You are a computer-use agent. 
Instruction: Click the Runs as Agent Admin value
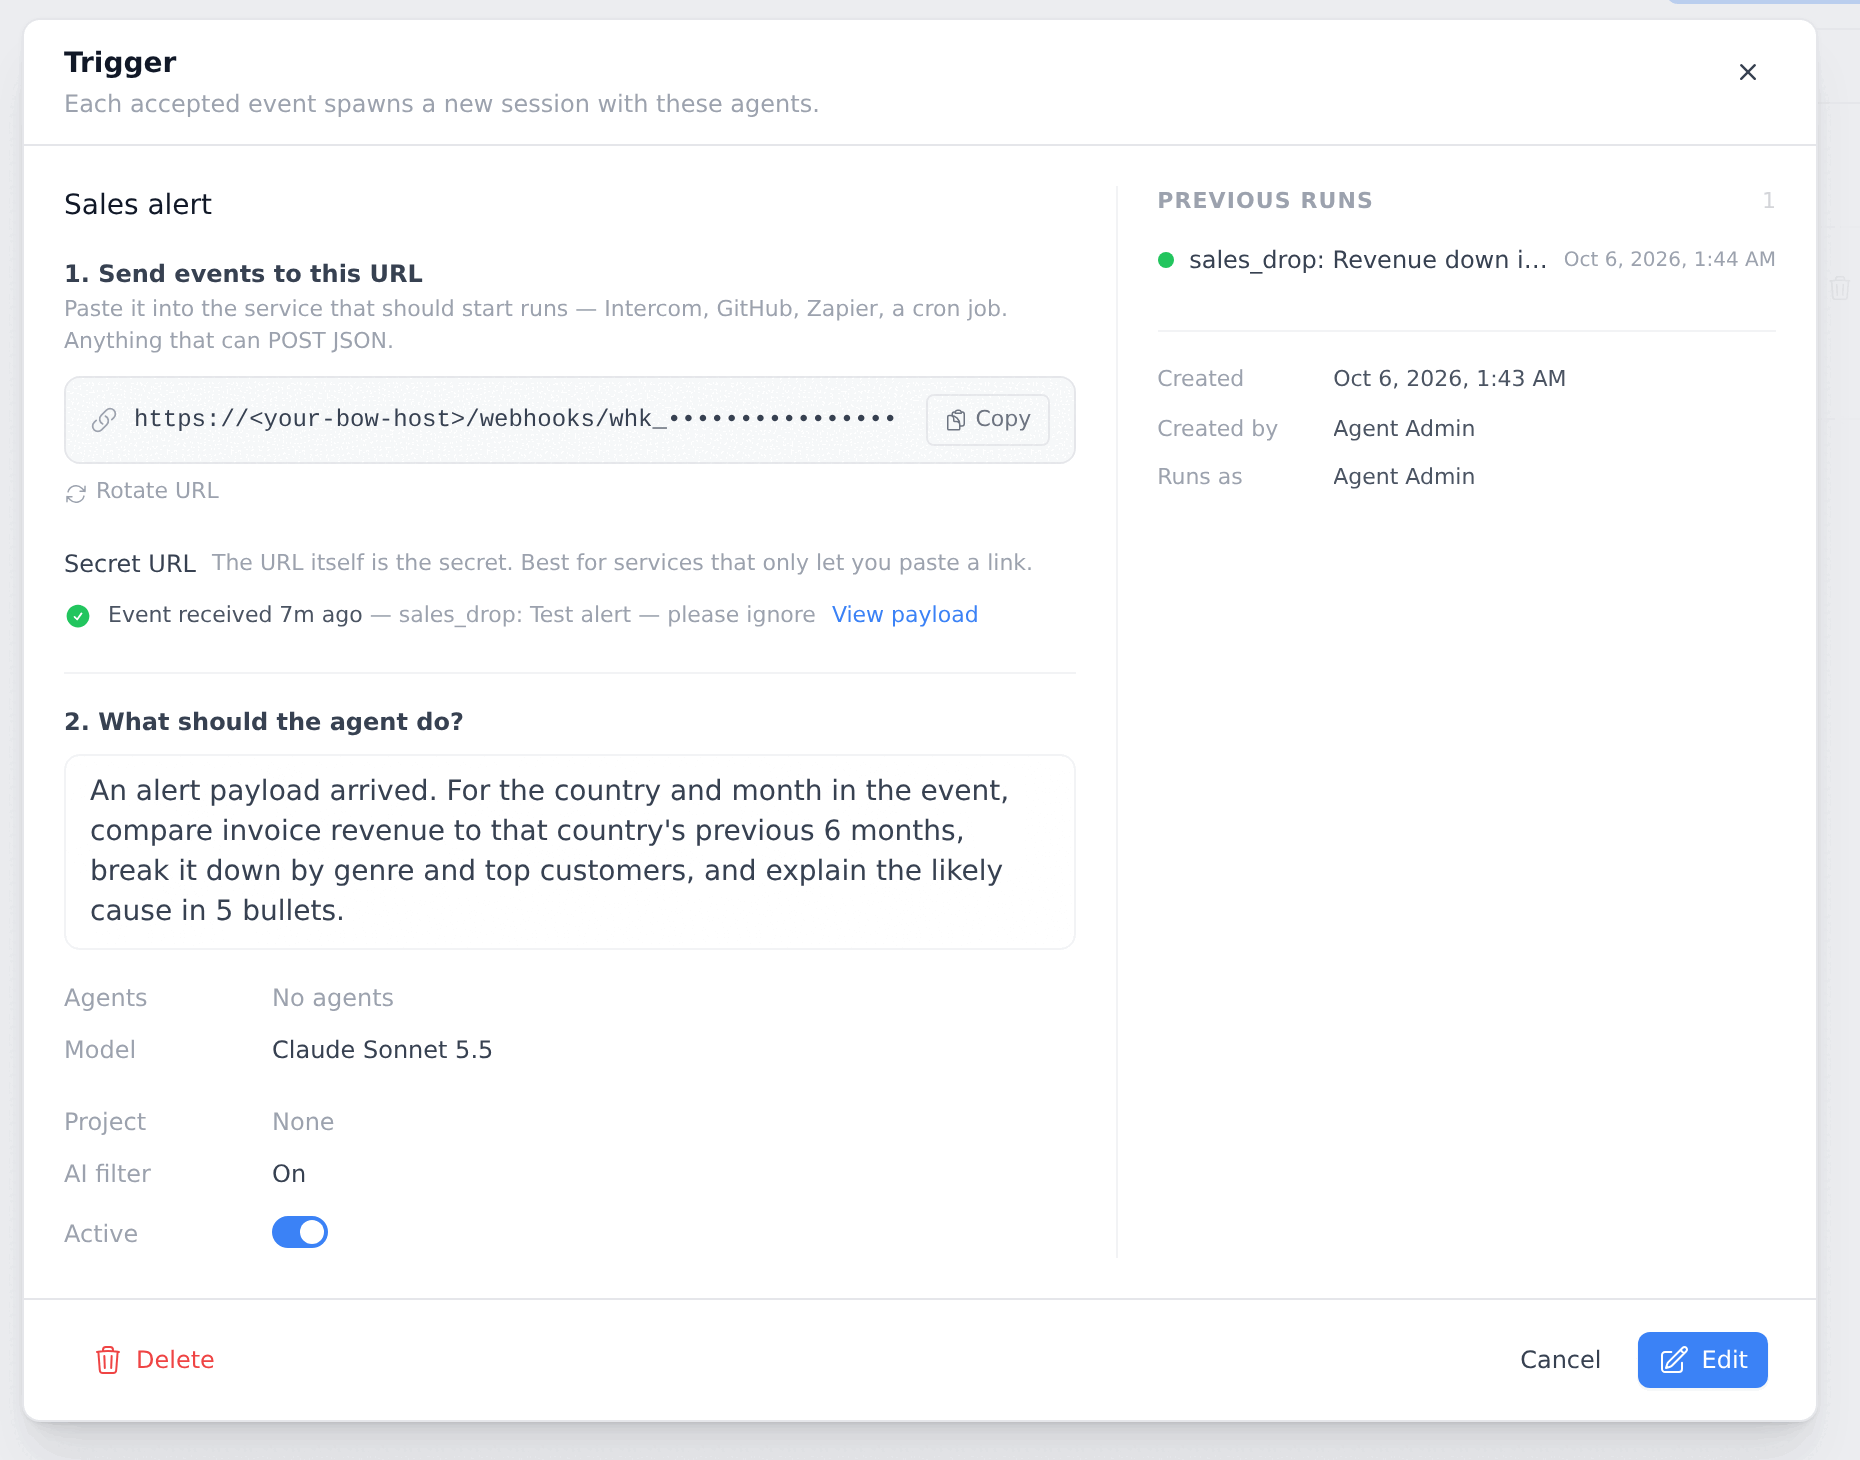(x=1403, y=477)
